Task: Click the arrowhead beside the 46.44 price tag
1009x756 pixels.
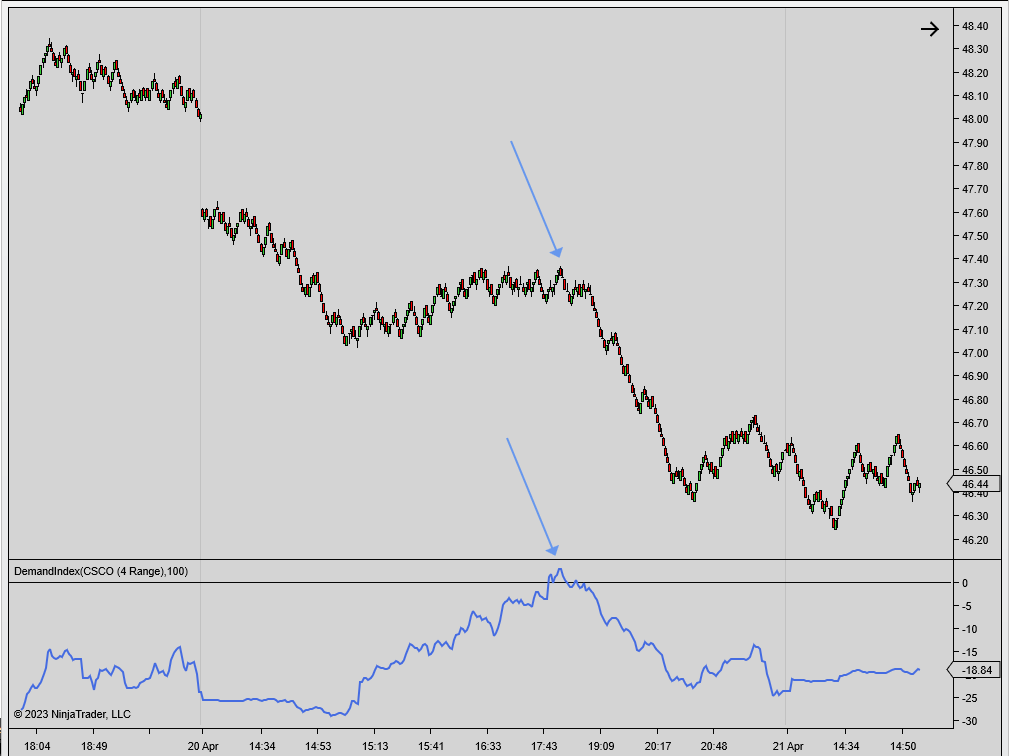Action: click(x=949, y=483)
